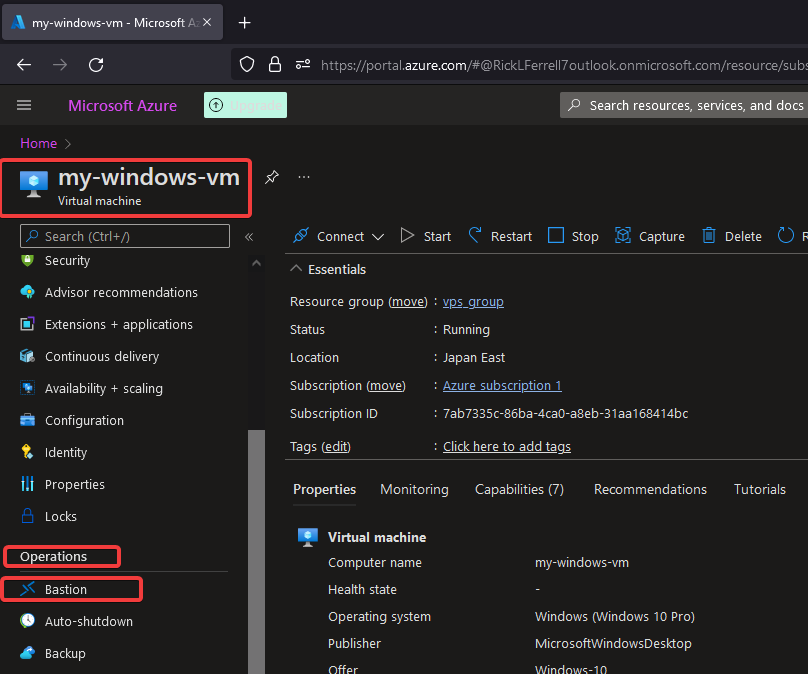Click the Microsoft Azure home title
The height and width of the screenshot is (674, 808).
[123, 106]
